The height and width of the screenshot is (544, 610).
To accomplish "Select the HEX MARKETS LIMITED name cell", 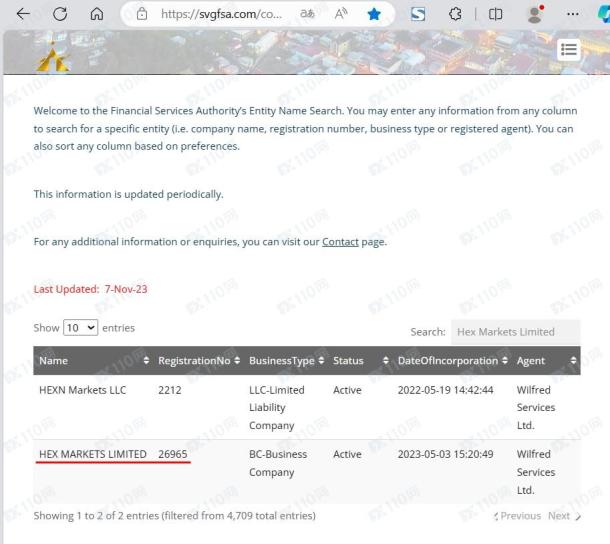I will coord(93,454).
